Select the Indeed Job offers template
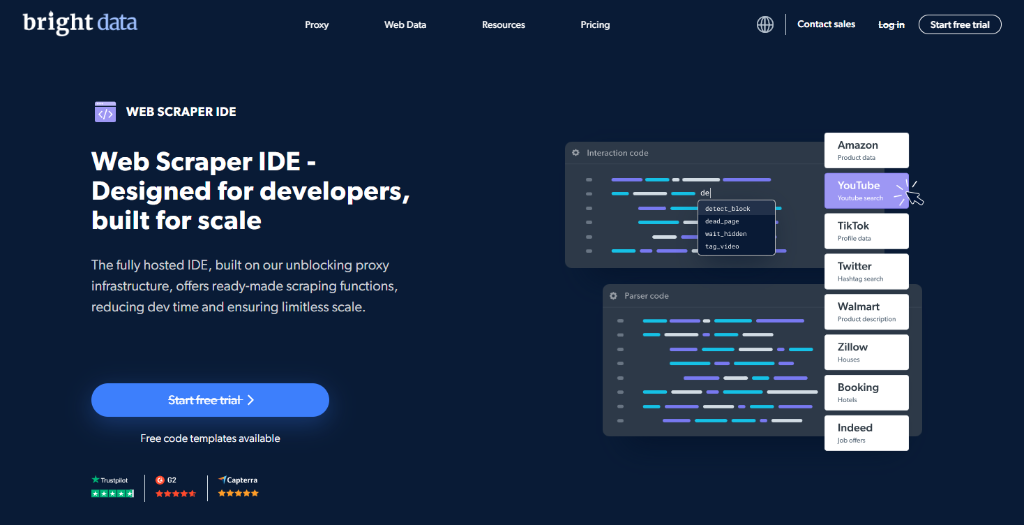Viewport: 1024px width, 525px height. [x=867, y=433]
